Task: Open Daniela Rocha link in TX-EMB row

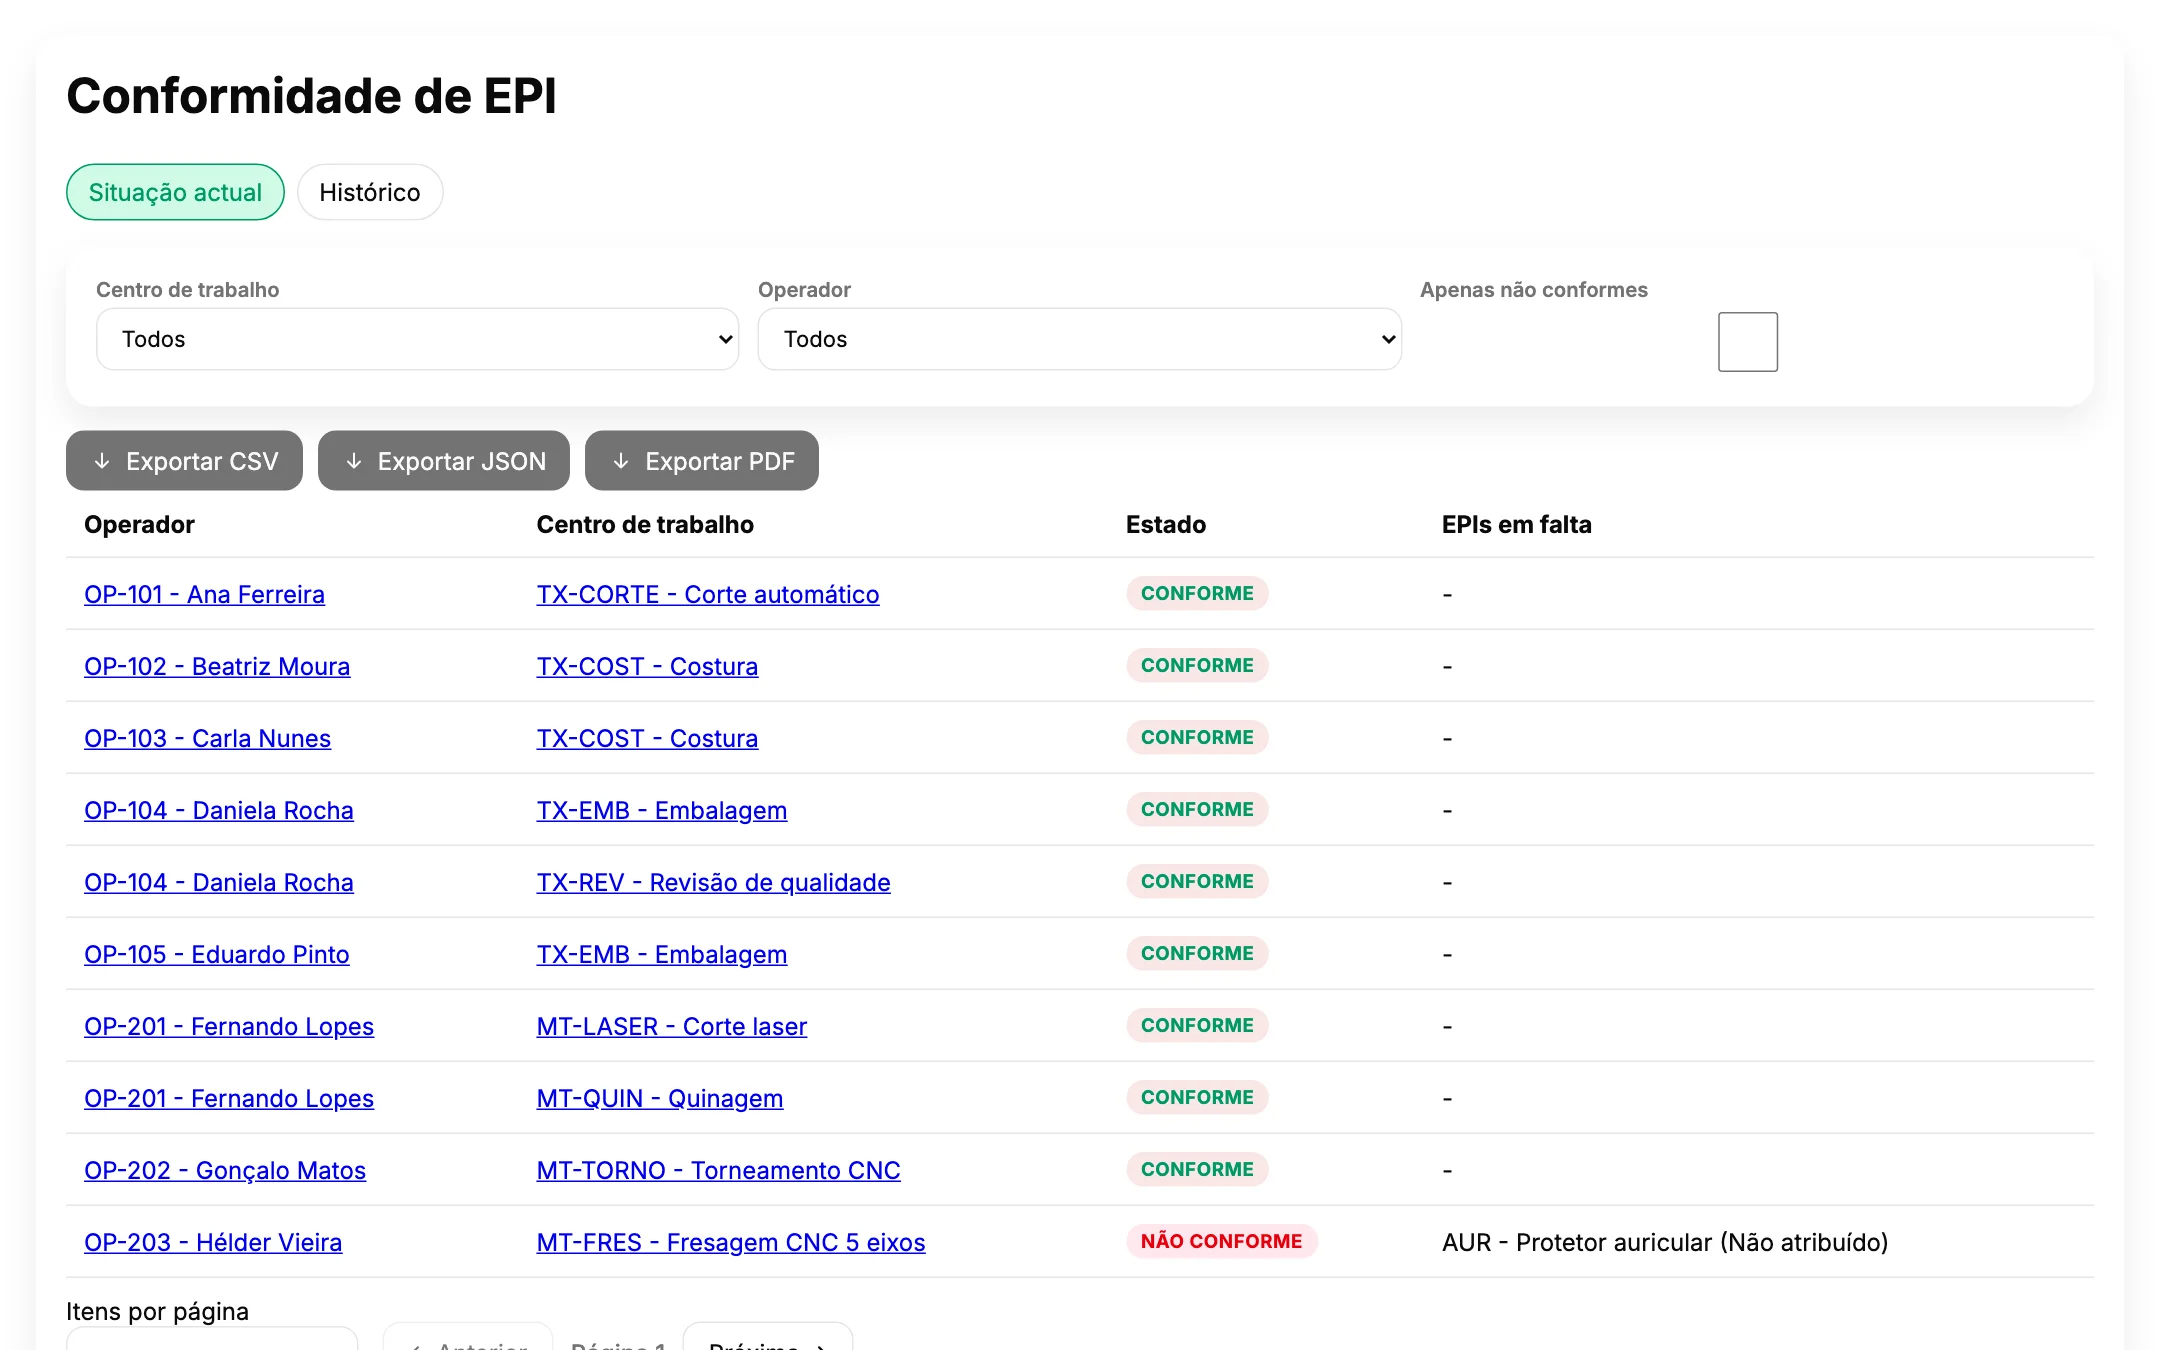Action: click(x=219, y=810)
